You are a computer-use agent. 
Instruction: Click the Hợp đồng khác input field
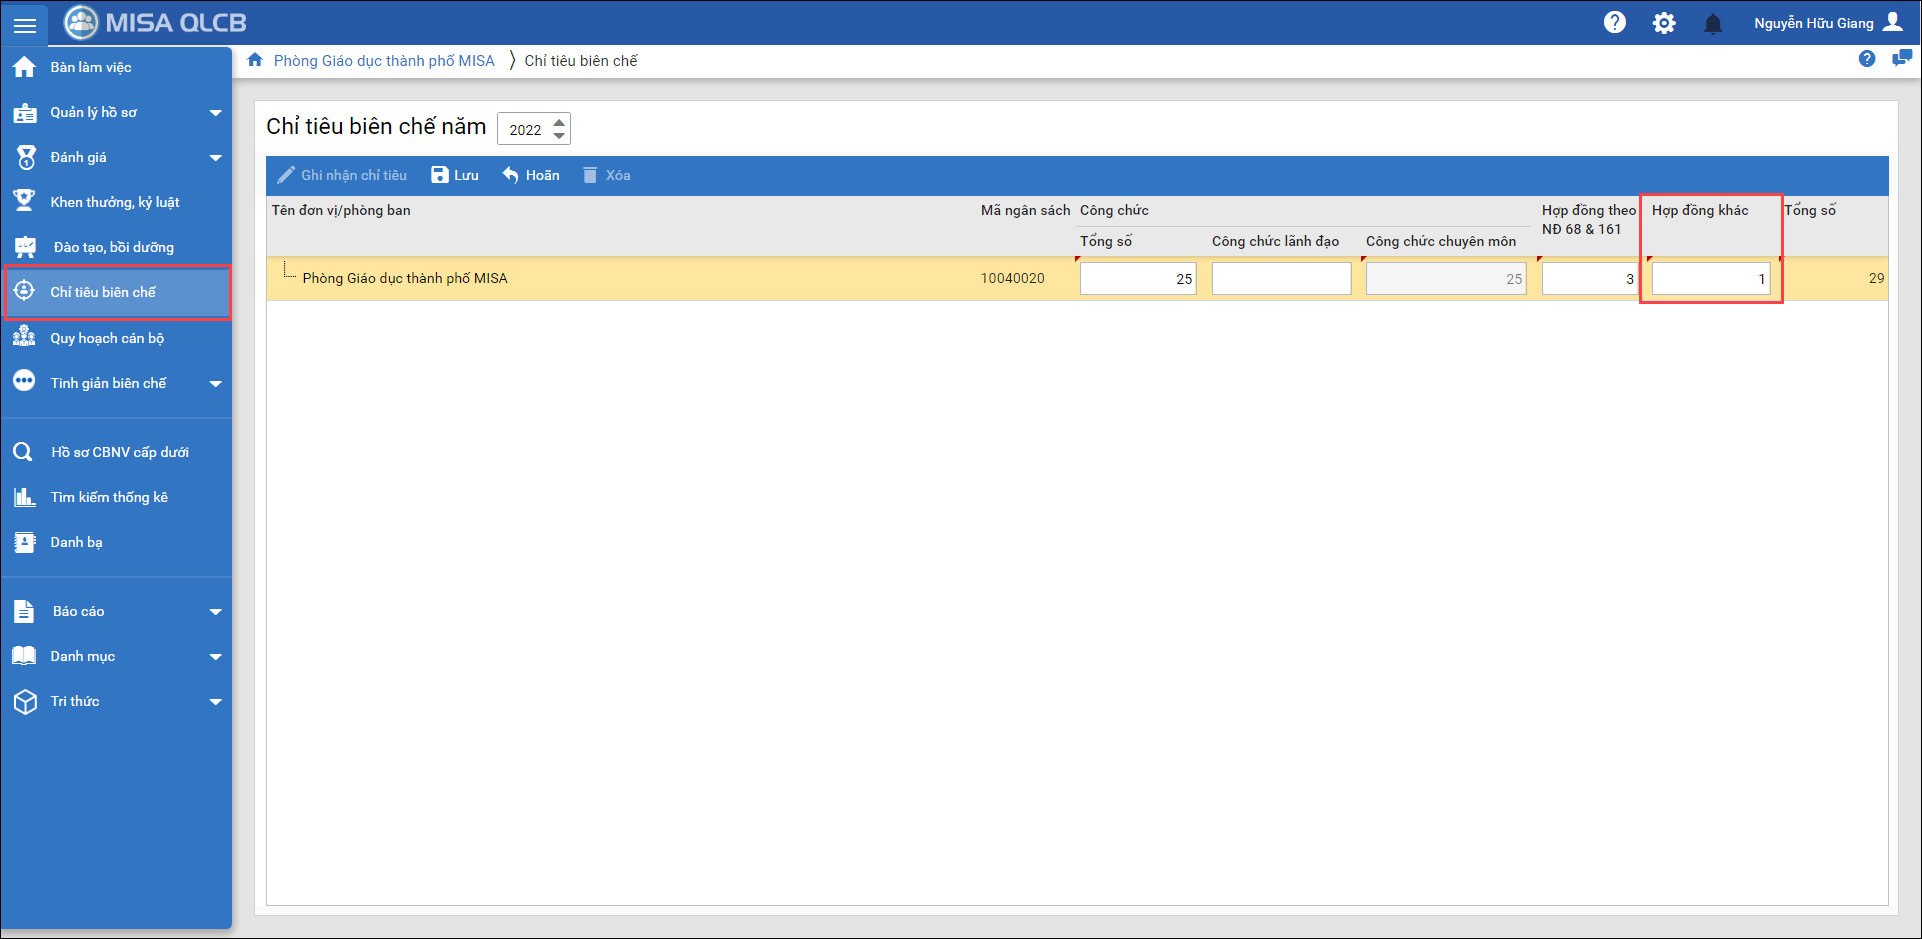pos(1710,279)
